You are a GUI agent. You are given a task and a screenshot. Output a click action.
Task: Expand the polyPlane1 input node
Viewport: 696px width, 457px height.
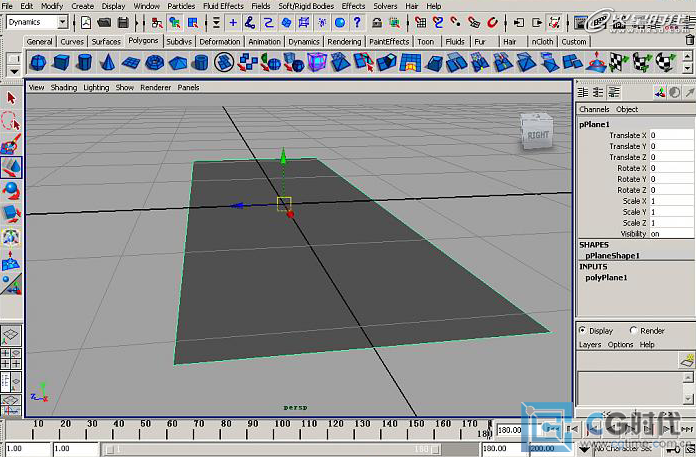[605, 278]
